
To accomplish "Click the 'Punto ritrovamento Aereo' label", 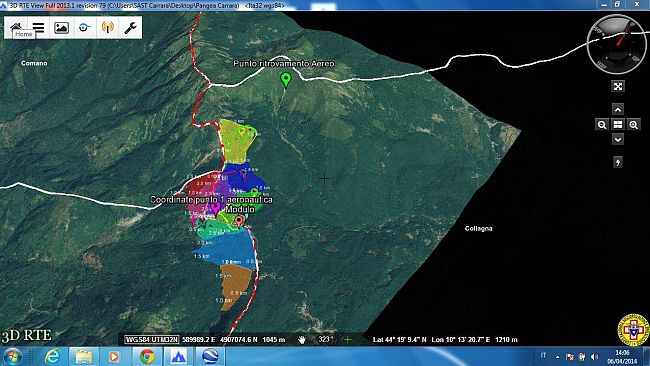I will 284,63.
